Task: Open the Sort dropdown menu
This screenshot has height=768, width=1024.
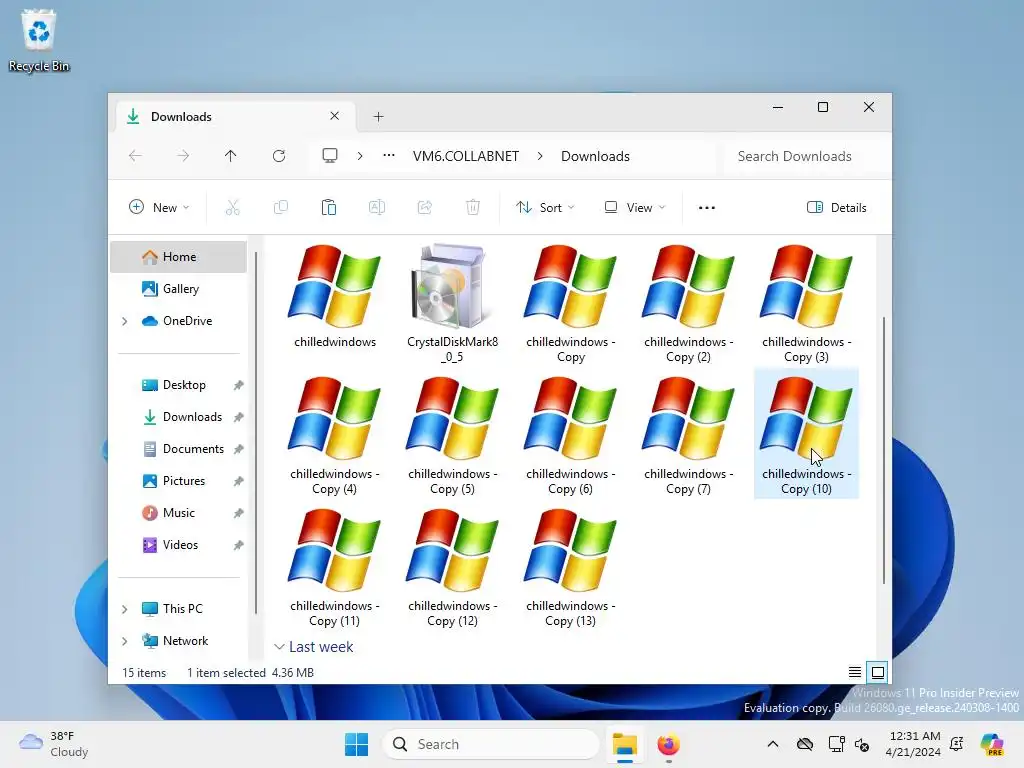Action: pos(545,208)
